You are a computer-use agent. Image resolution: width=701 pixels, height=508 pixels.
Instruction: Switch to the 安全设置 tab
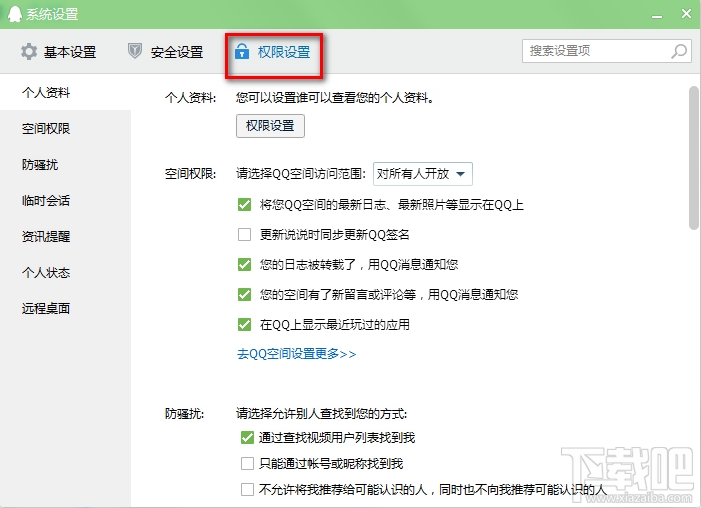tap(166, 51)
